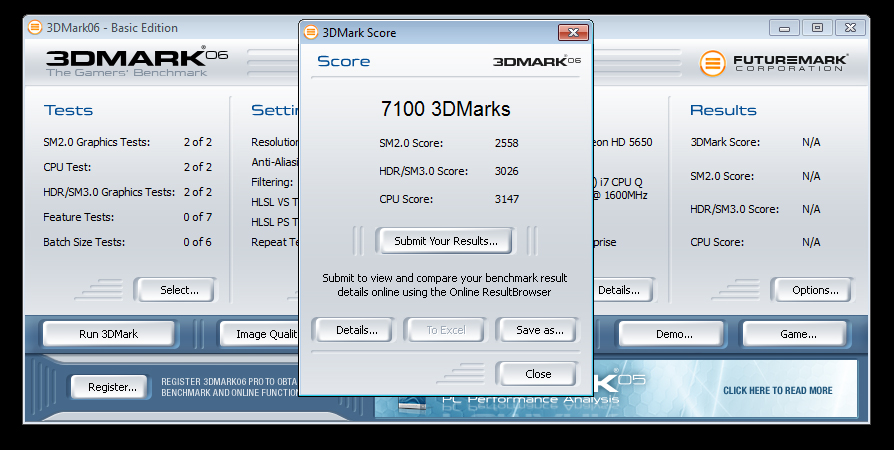The height and width of the screenshot is (450, 894).
Task: Click the 3DMark06 main window title icon
Action: coord(35,27)
